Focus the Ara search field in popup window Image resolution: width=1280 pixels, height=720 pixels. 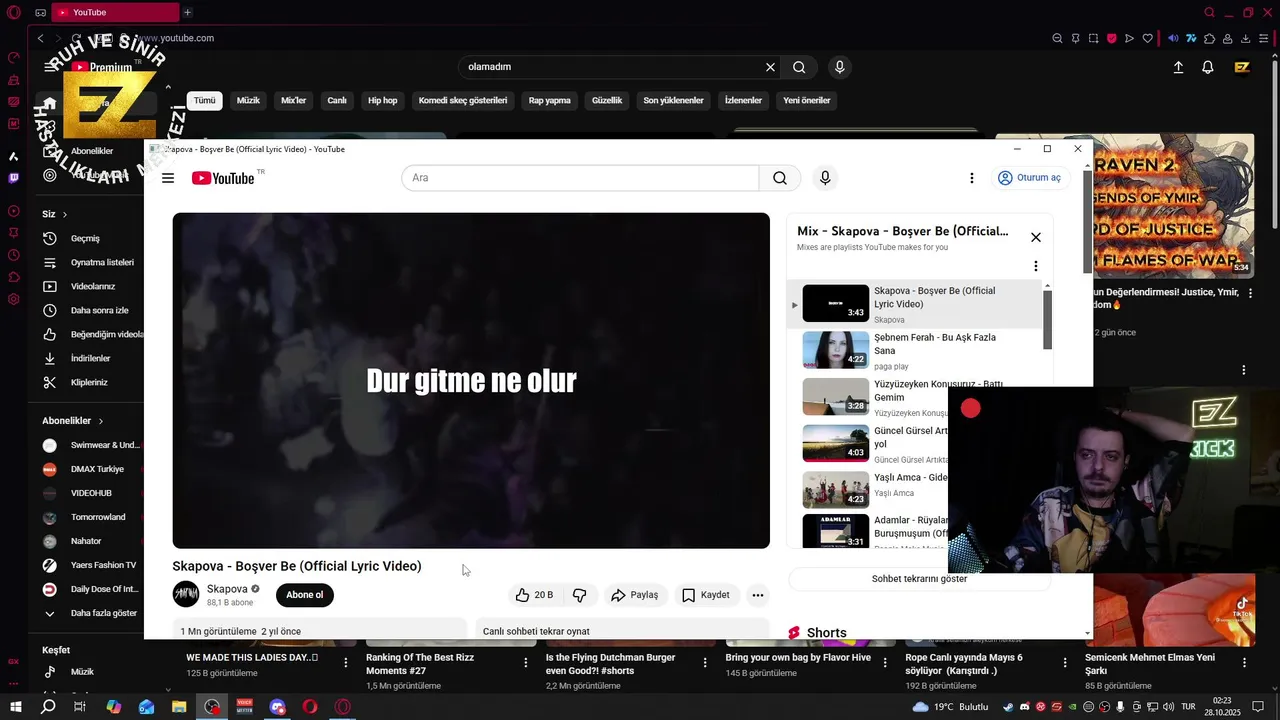point(580,178)
